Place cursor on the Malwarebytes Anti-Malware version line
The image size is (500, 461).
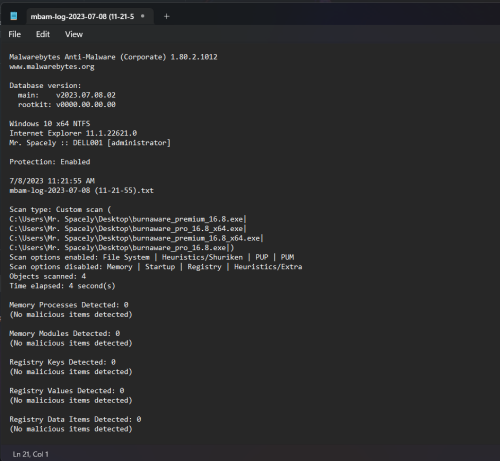pyautogui.click(x=113, y=57)
